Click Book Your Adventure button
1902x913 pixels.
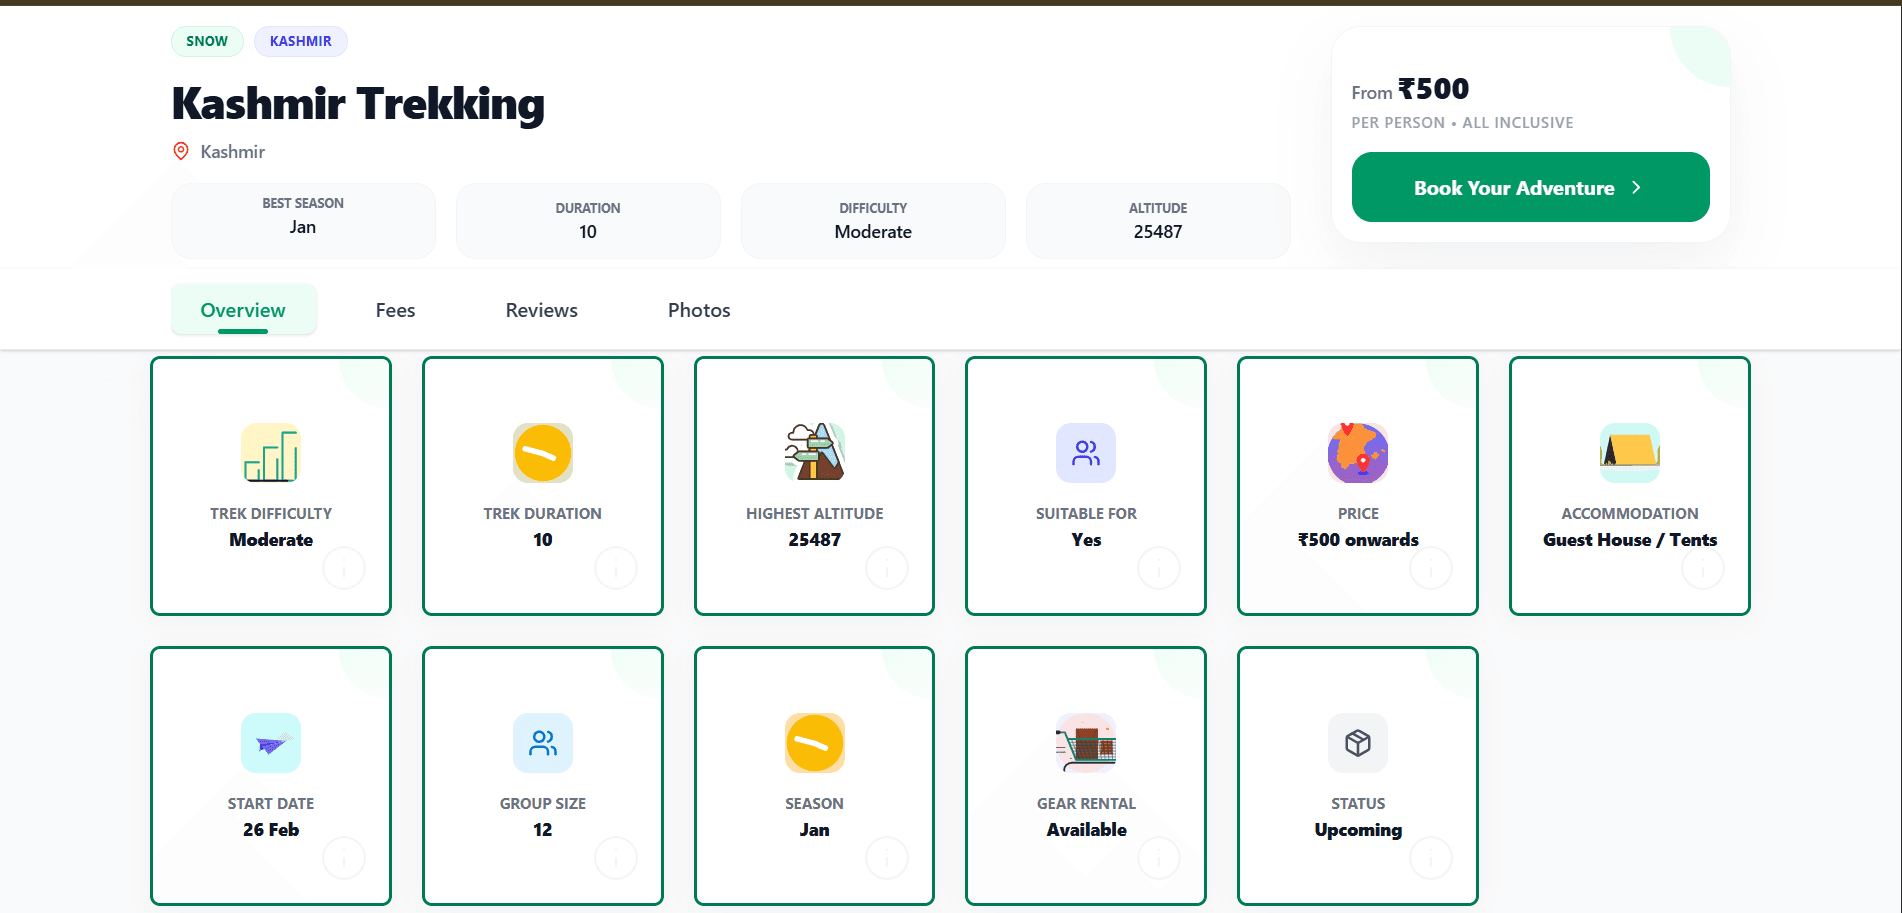[1530, 187]
